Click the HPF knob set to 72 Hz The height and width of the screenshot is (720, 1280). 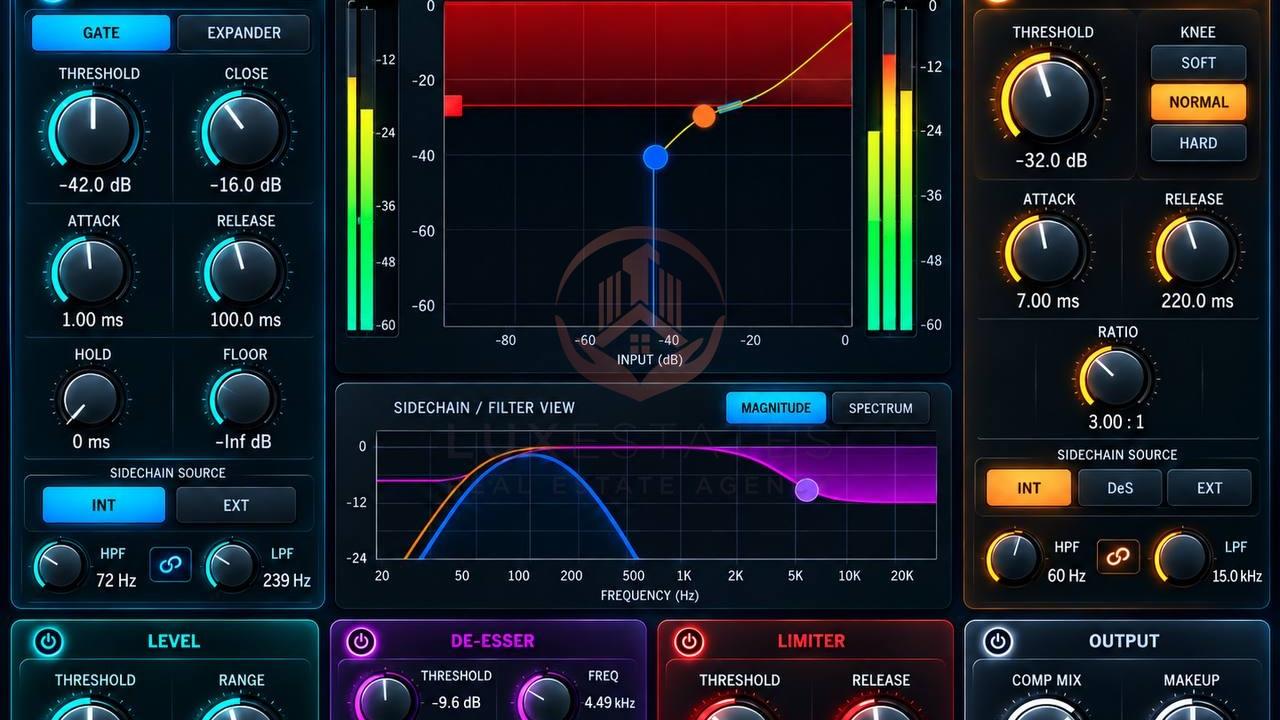(60, 567)
